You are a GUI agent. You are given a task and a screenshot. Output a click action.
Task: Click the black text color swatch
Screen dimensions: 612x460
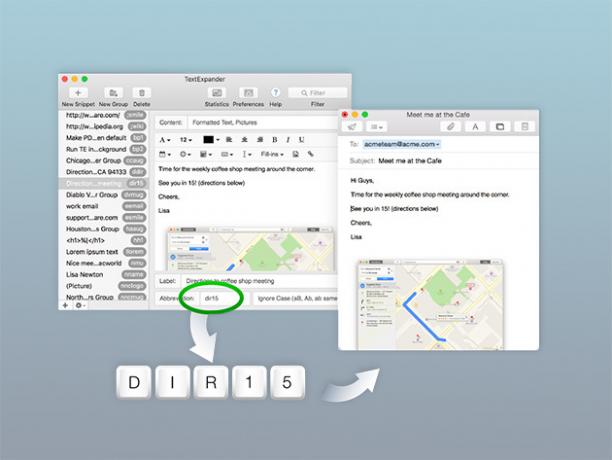(208, 140)
